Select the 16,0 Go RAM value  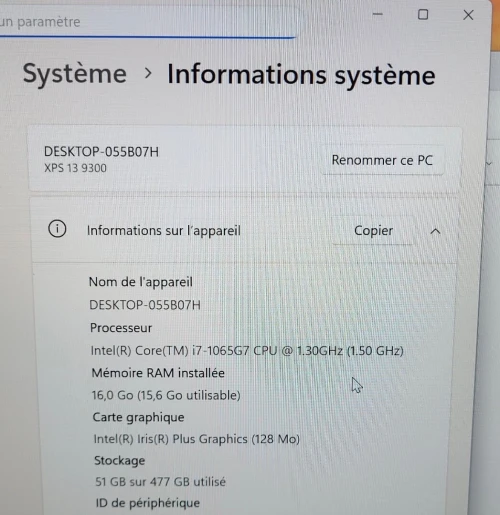pyautogui.click(x=166, y=395)
